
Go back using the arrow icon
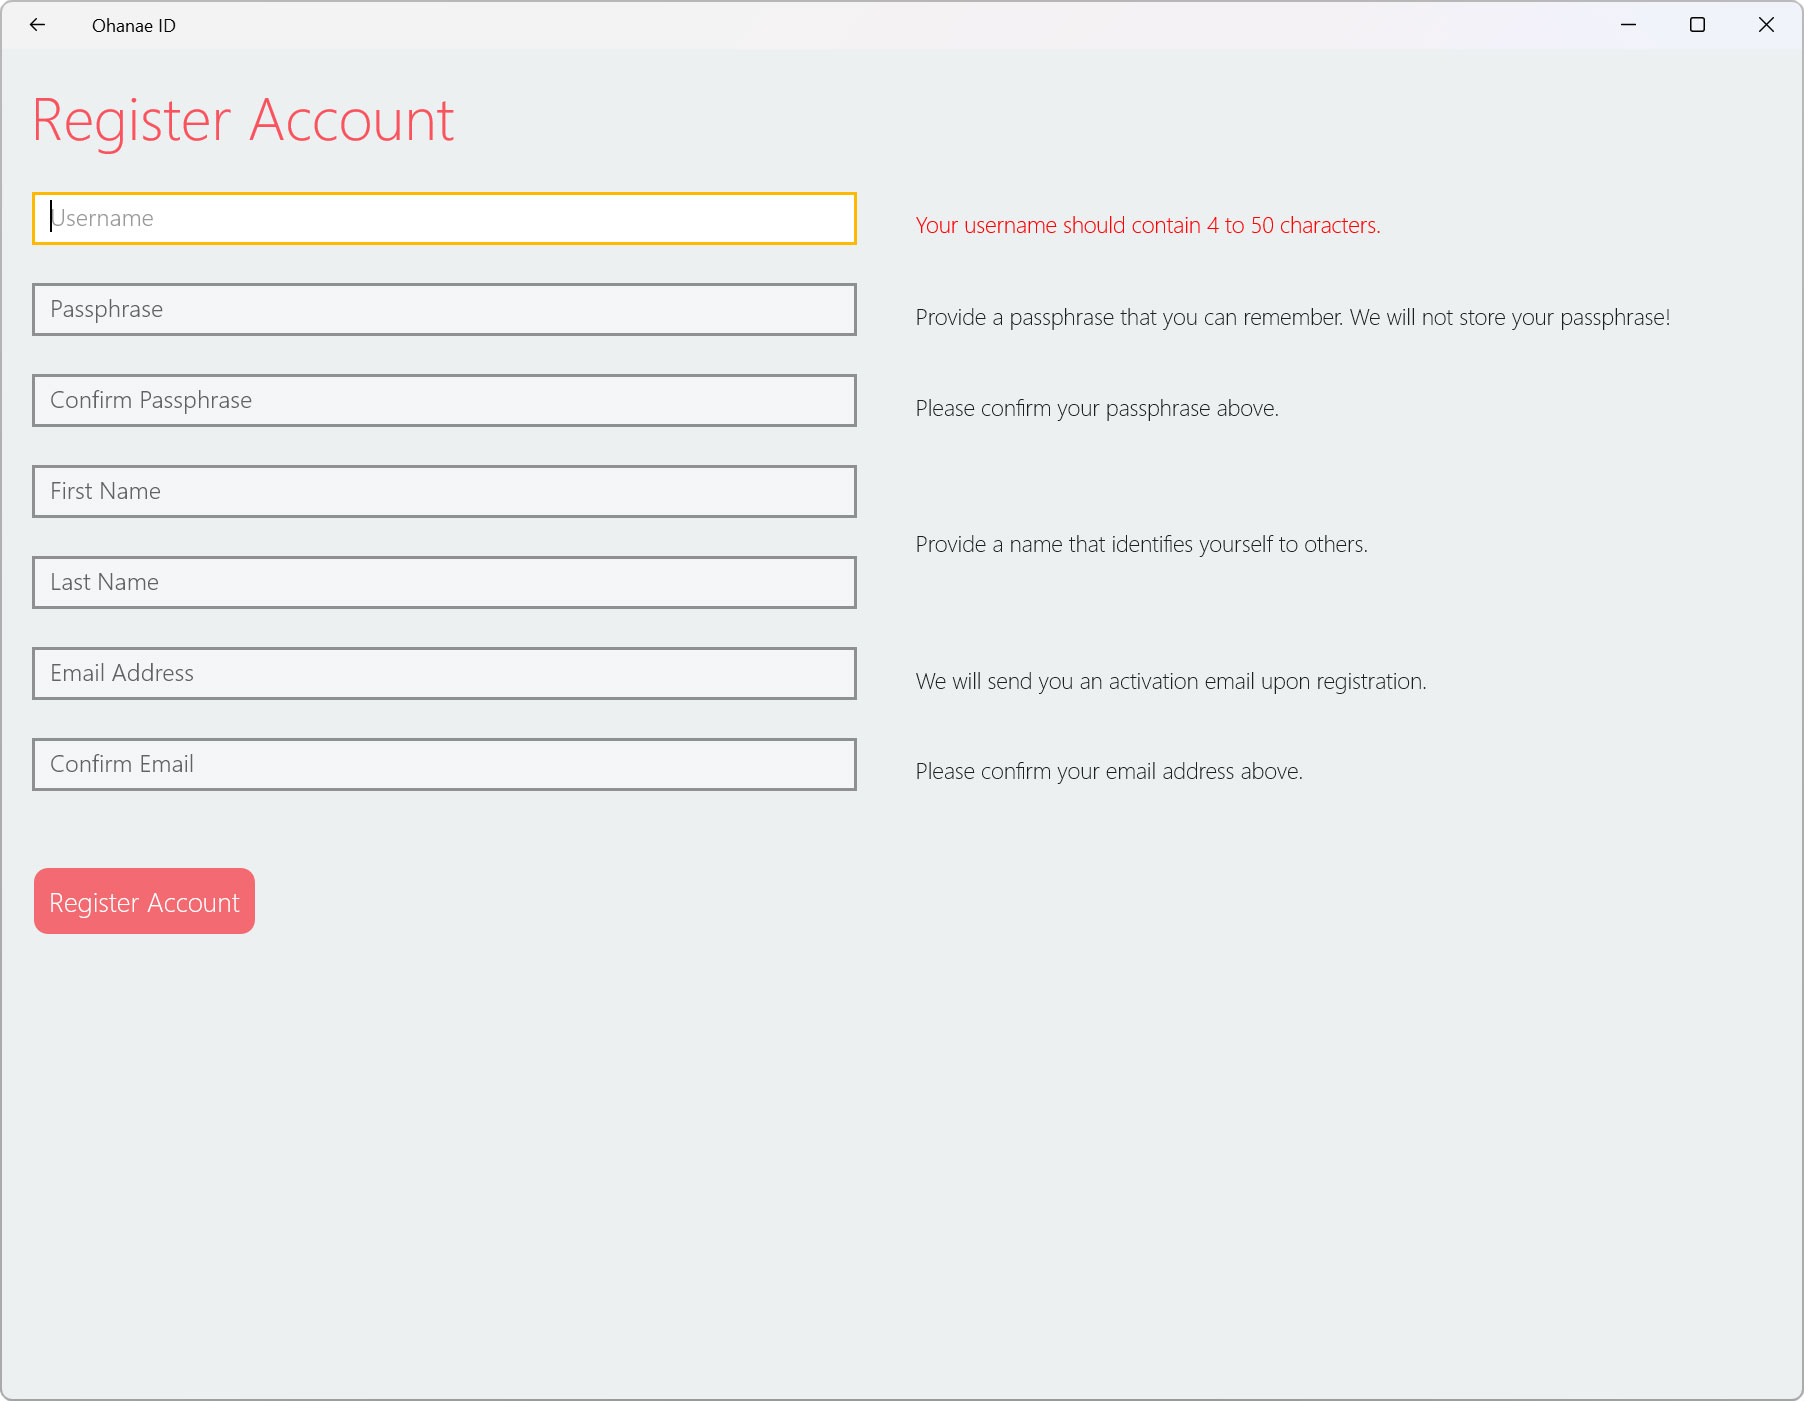click(x=37, y=25)
